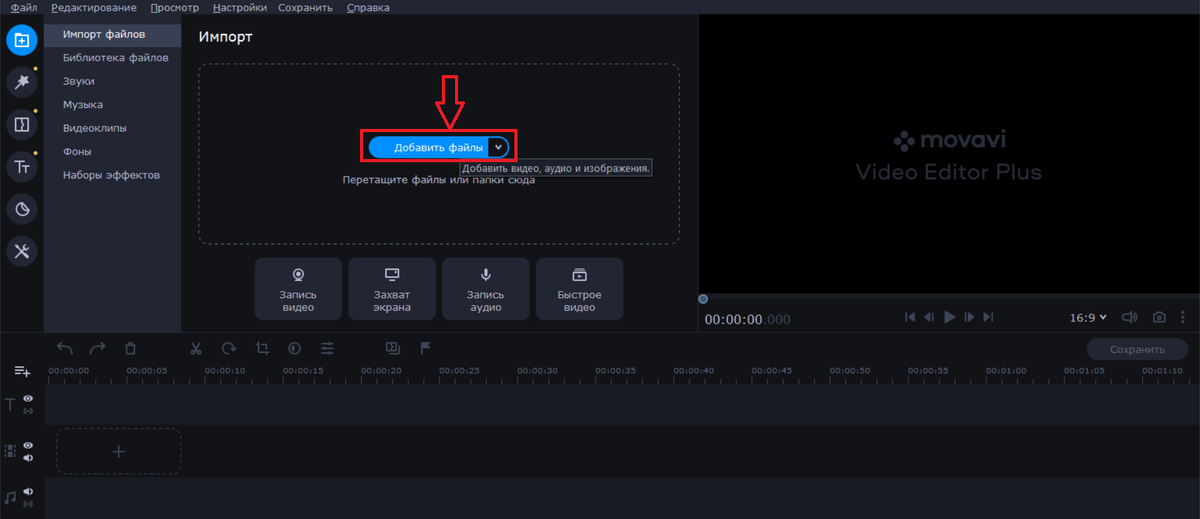Open the Filters magic wand tab
The width and height of the screenshot is (1200, 519).
[x=22, y=82]
